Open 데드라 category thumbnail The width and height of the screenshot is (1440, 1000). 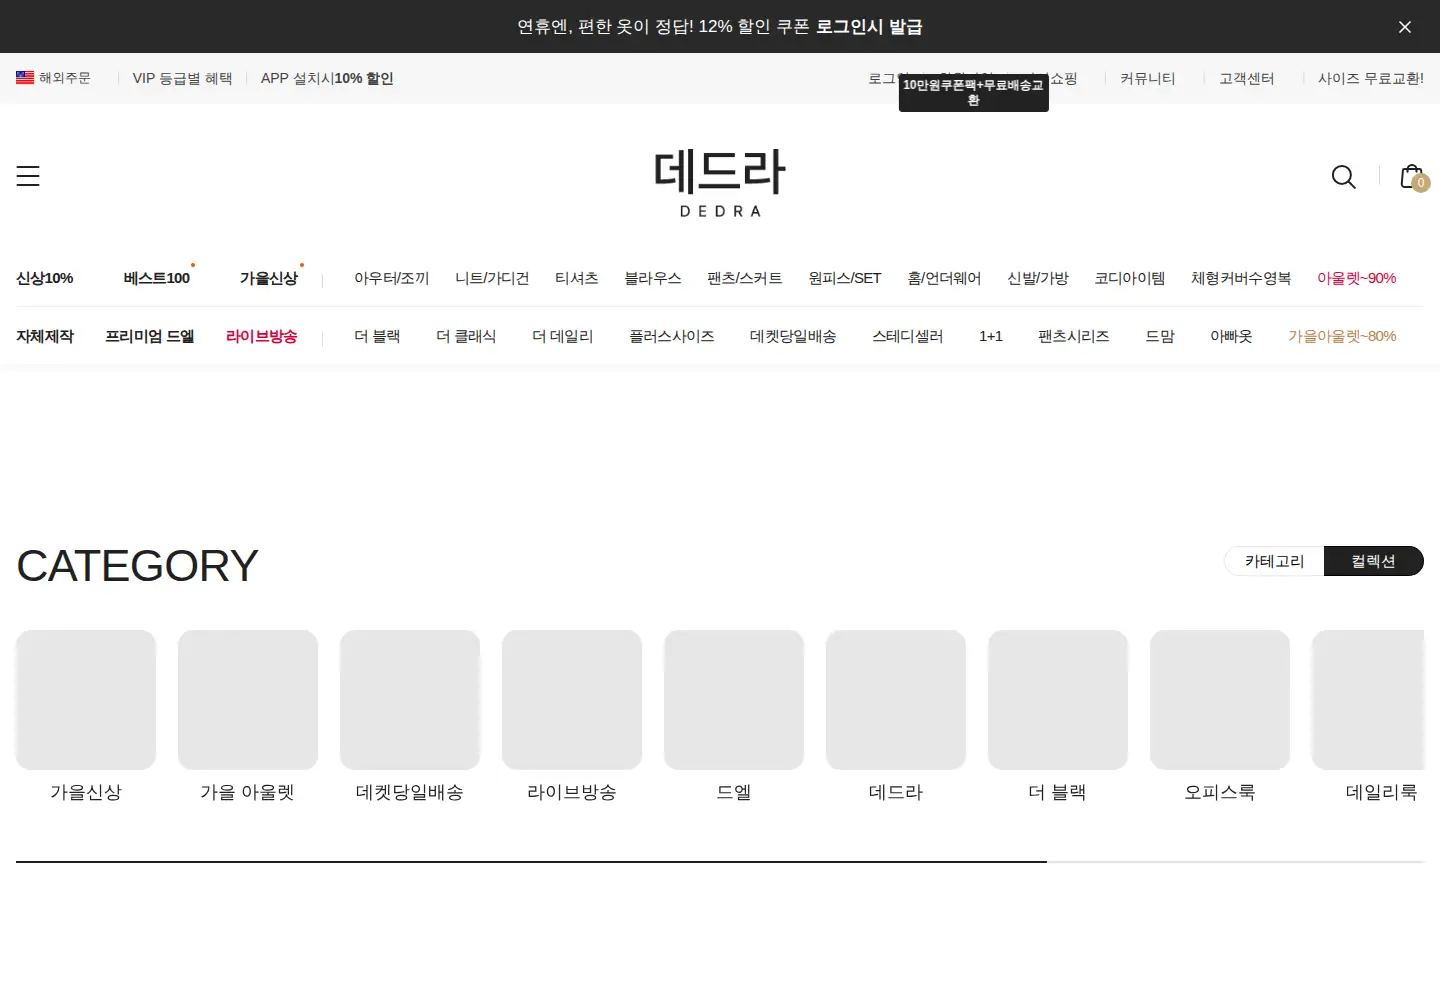tap(896, 700)
